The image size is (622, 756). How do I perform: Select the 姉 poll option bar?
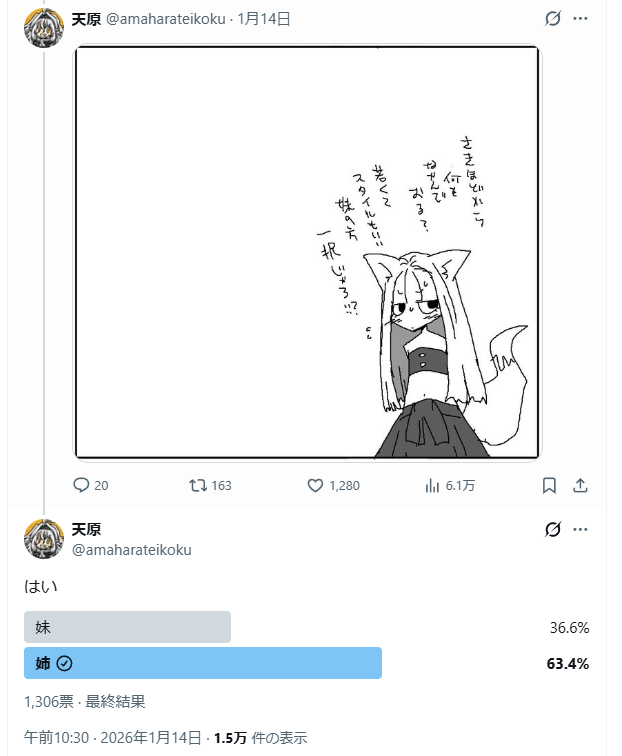[x=202, y=663]
